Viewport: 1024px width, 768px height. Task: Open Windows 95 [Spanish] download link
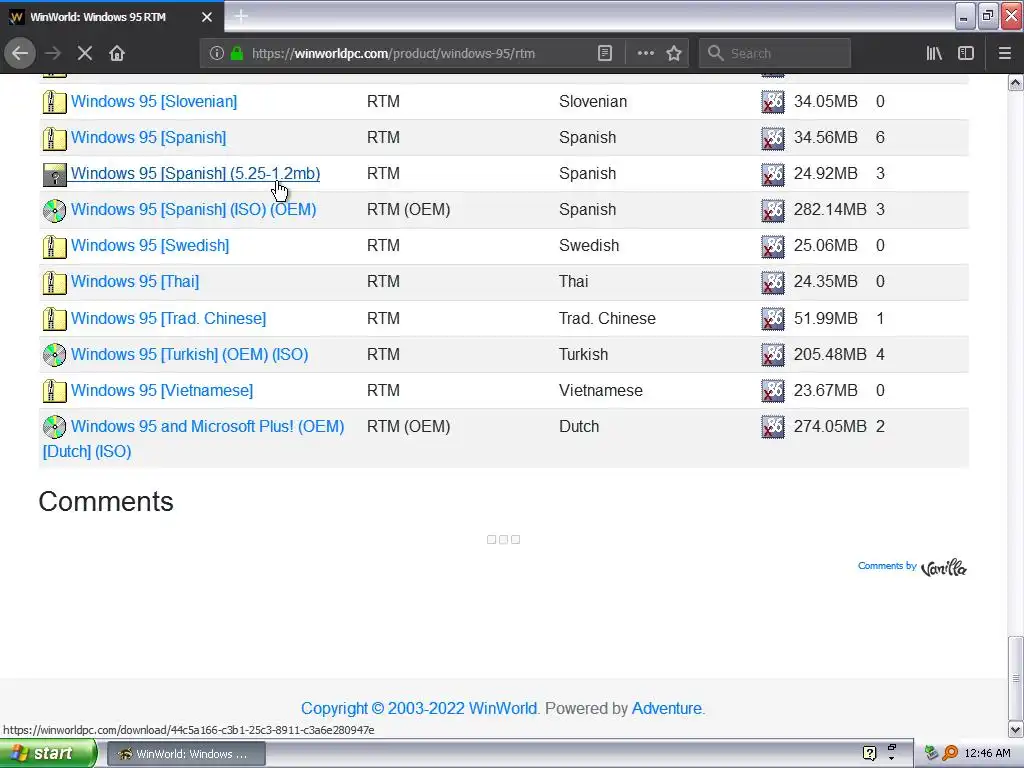[148, 137]
